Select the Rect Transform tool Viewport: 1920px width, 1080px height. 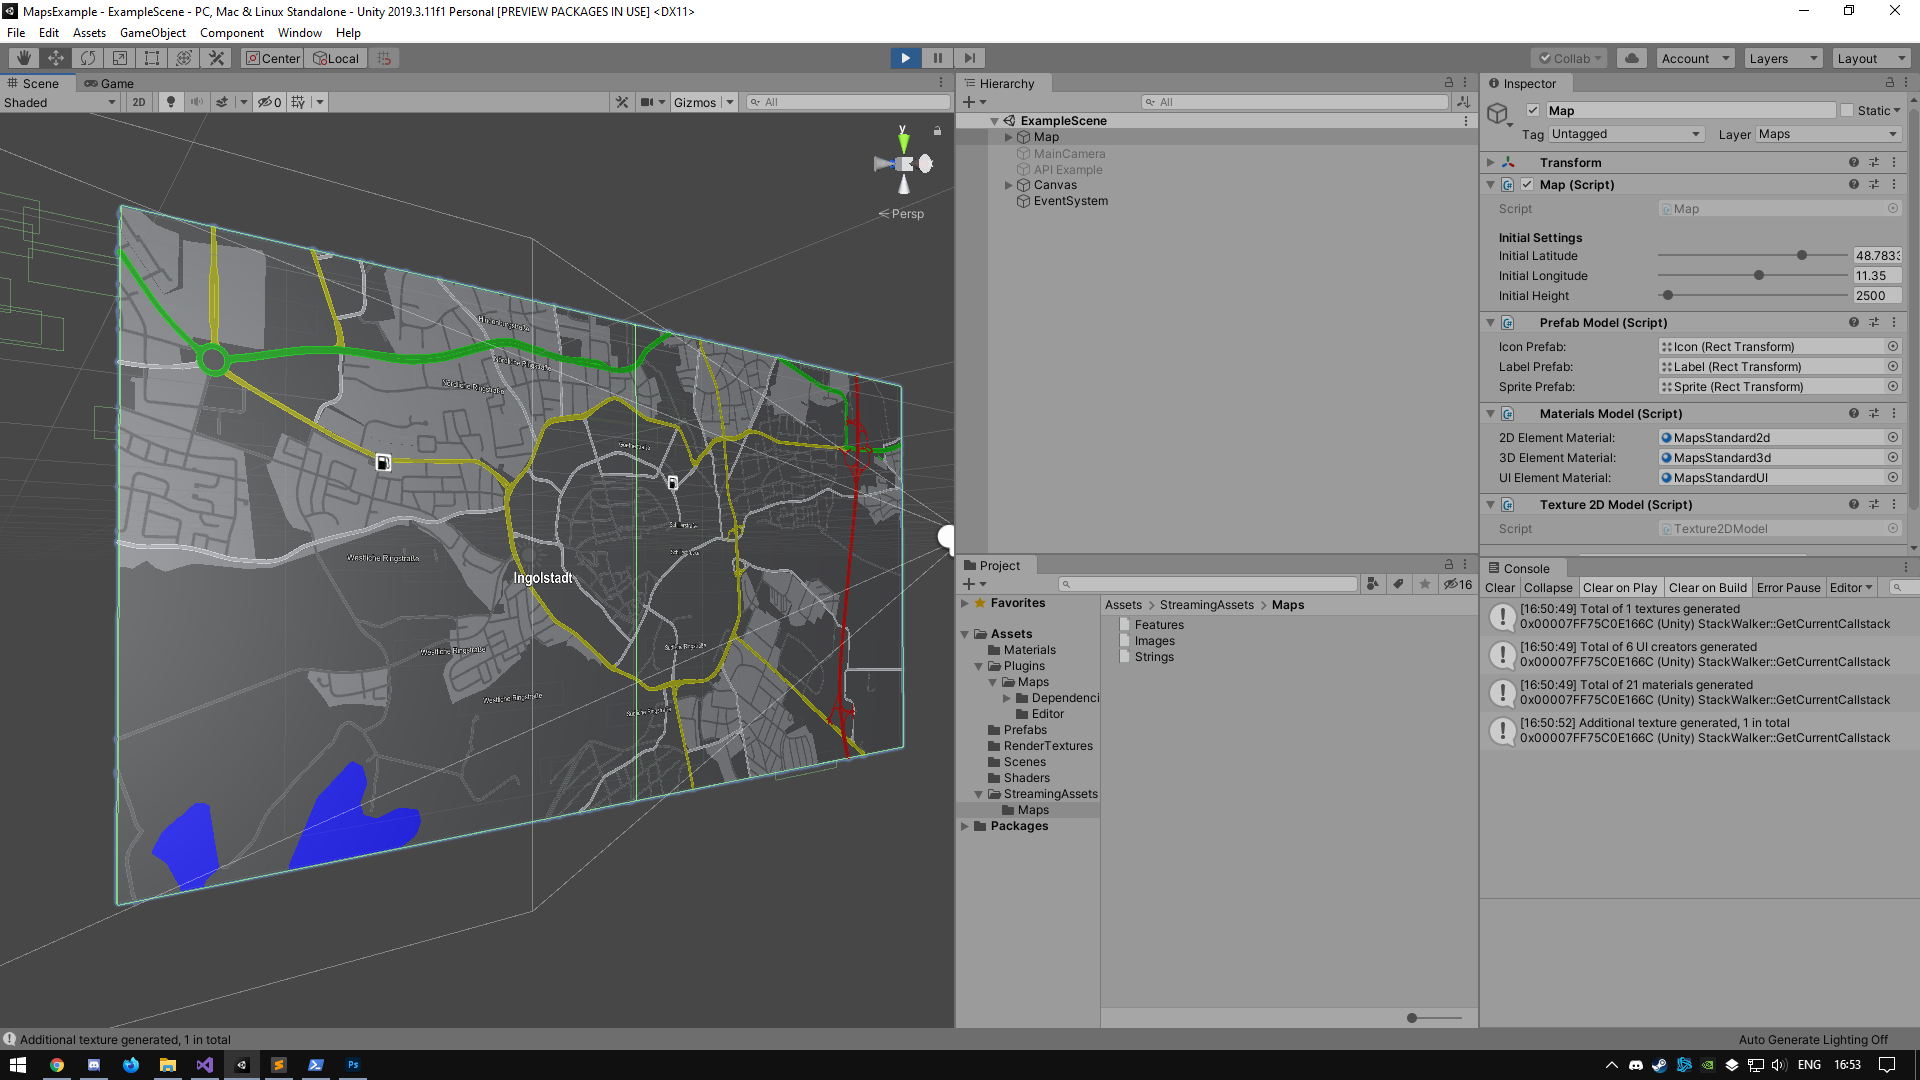point(152,58)
